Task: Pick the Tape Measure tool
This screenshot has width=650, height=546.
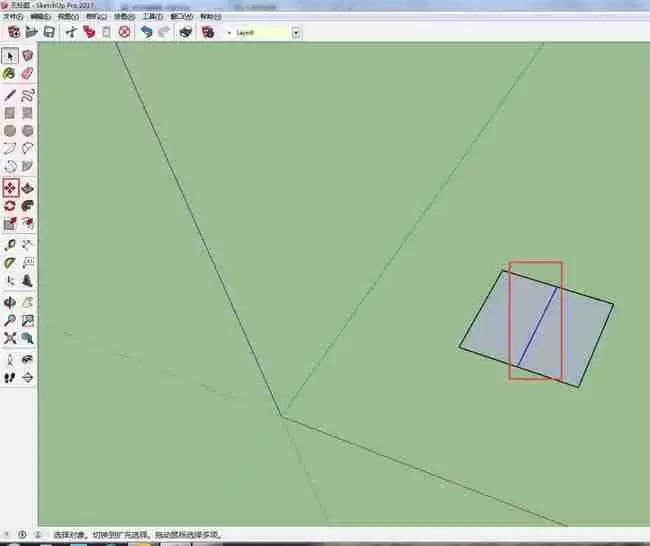Action: (10, 245)
